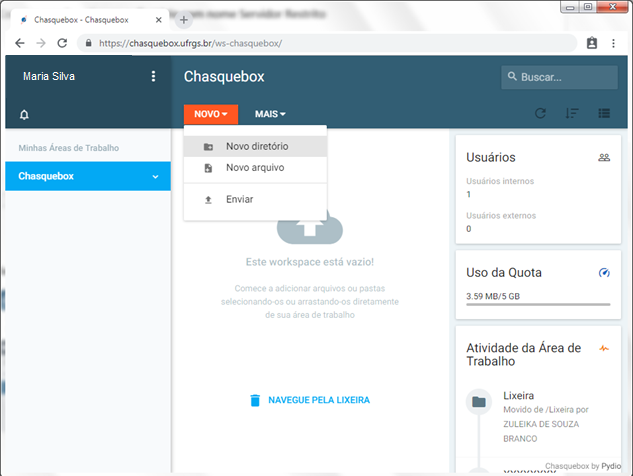Click the new folder icon in dropdown
Viewport: 633px width, 476px height.
point(208,147)
